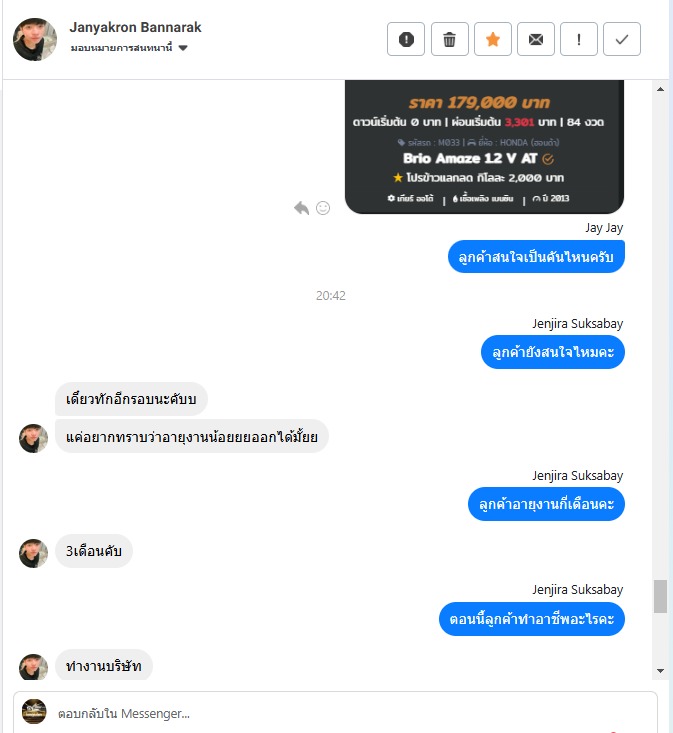673x733 pixels.
Task: Reply to car listing with arrow icon
Action: (x=301, y=208)
